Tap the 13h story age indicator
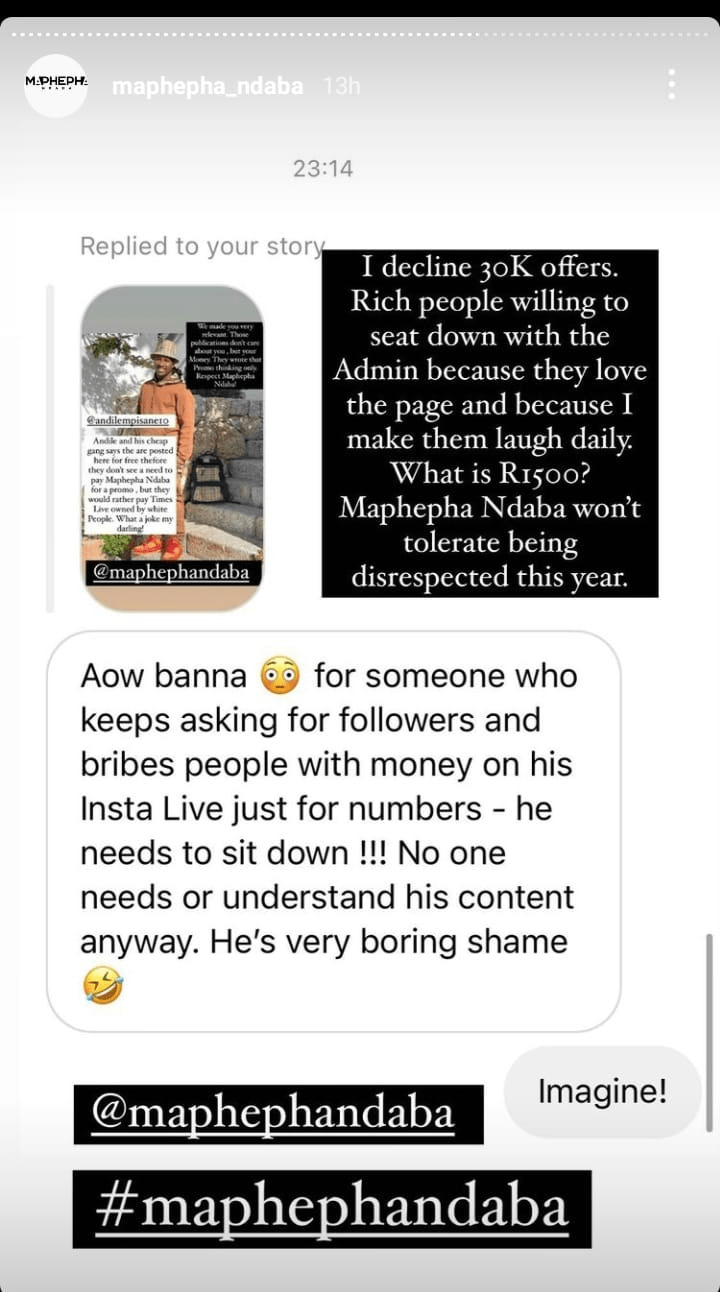 click(x=342, y=87)
